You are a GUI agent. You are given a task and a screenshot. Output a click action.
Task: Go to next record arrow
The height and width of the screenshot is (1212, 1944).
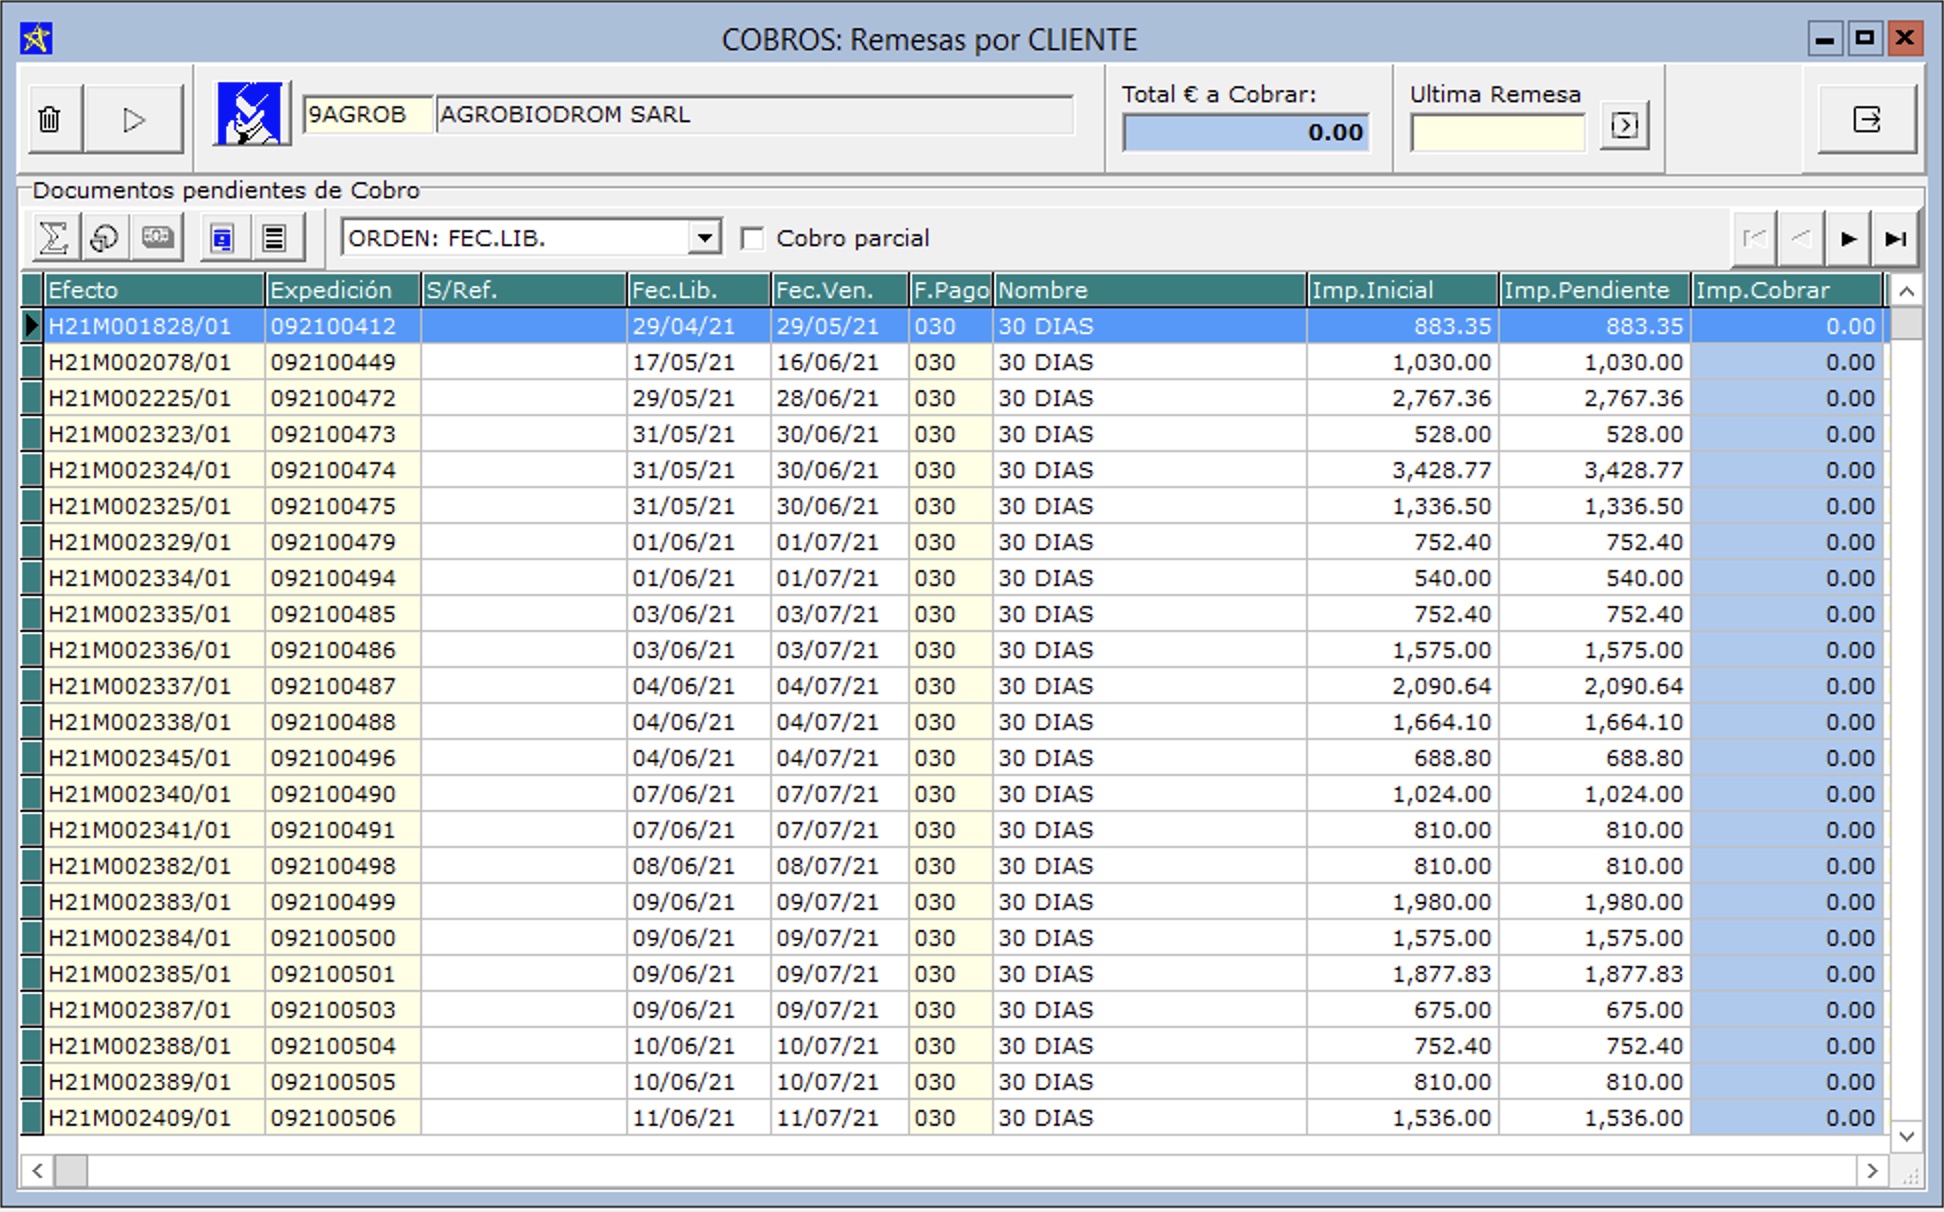(x=1848, y=238)
